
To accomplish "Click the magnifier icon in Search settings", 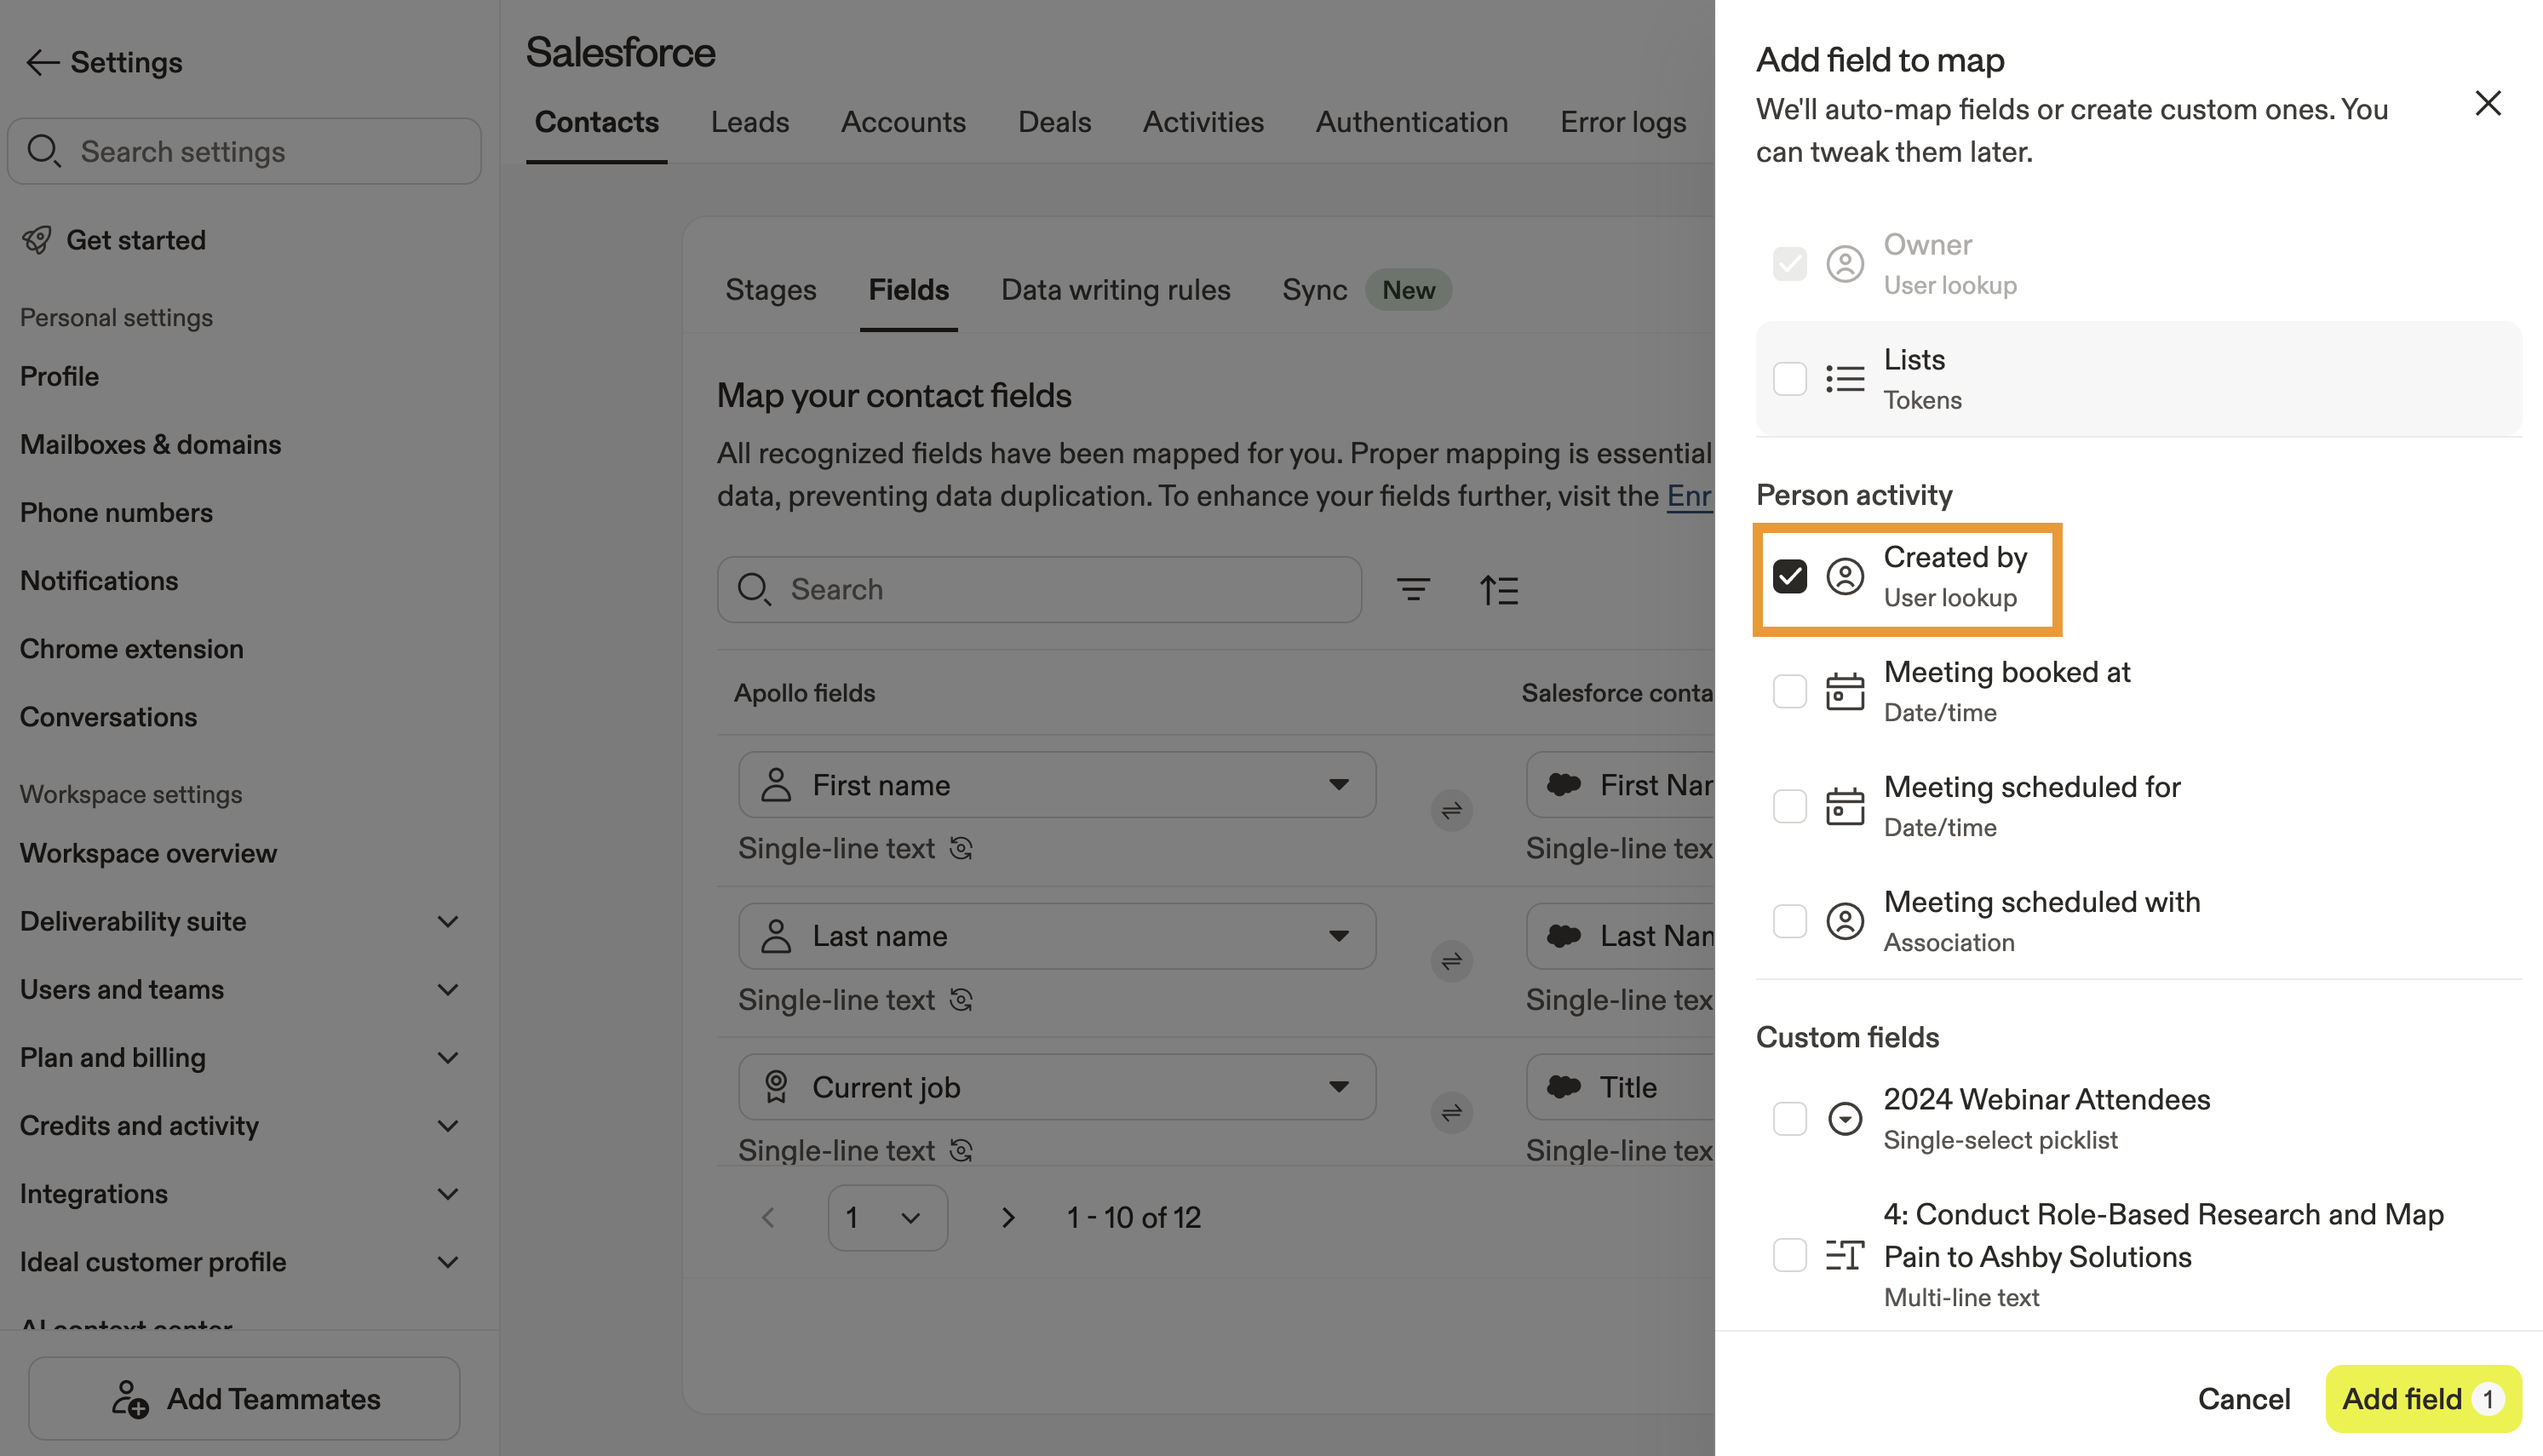I will click(x=43, y=151).
